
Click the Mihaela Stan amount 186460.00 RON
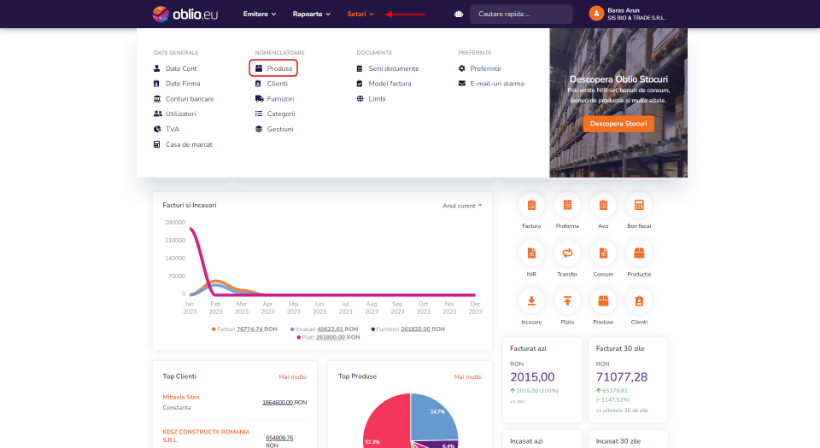(284, 403)
